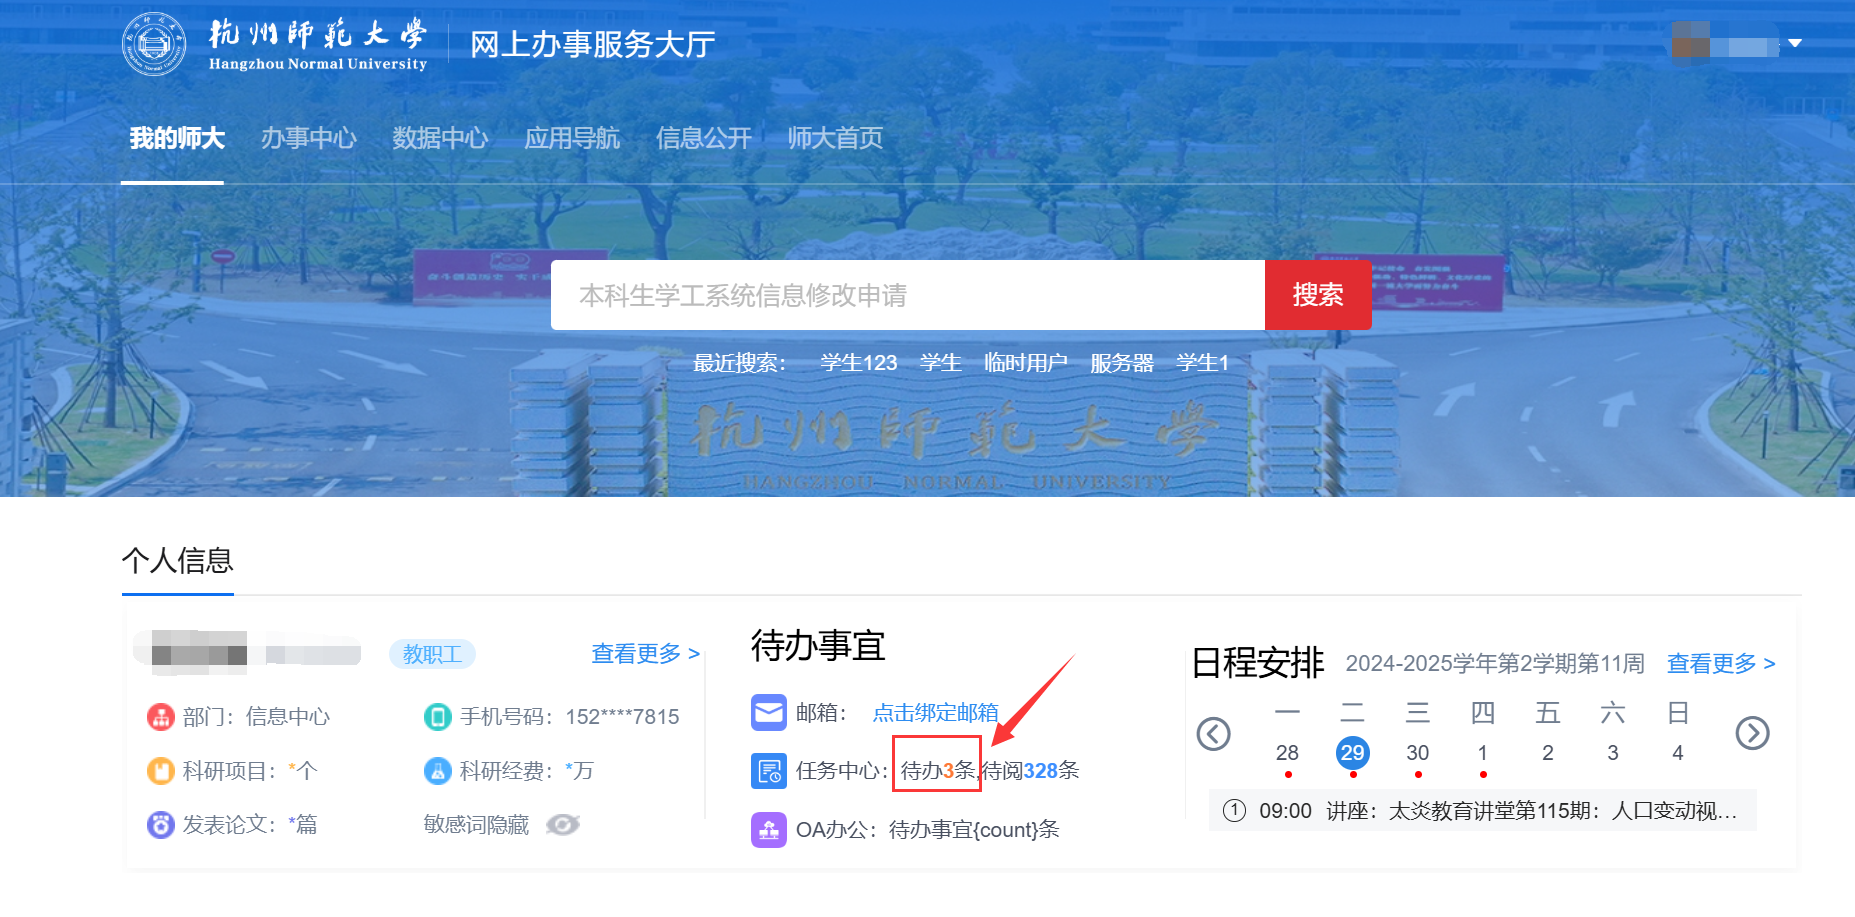Click the blue 科研经费 flask icon
The height and width of the screenshot is (917, 1855).
(x=438, y=771)
